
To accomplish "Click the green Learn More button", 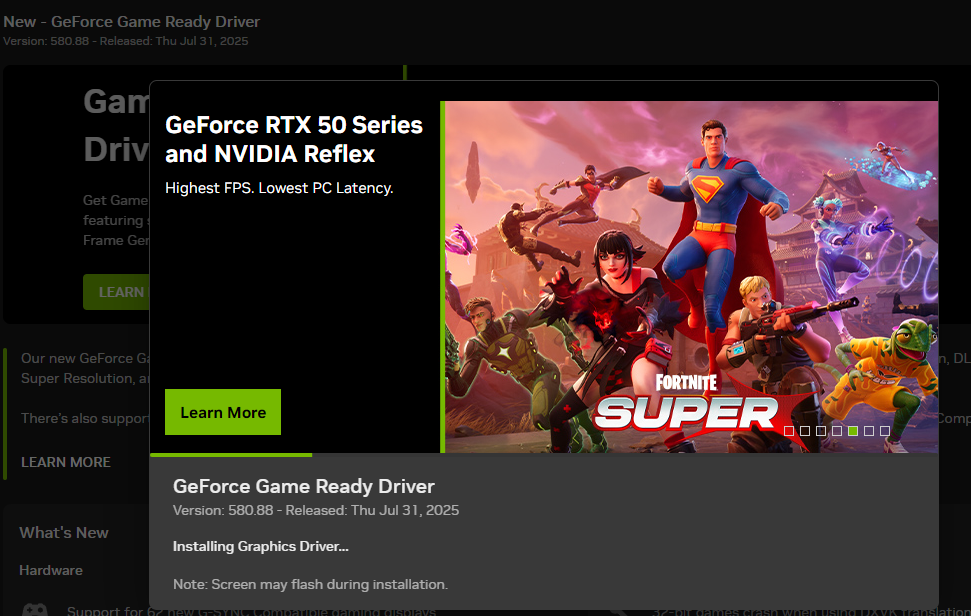I will click(223, 412).
